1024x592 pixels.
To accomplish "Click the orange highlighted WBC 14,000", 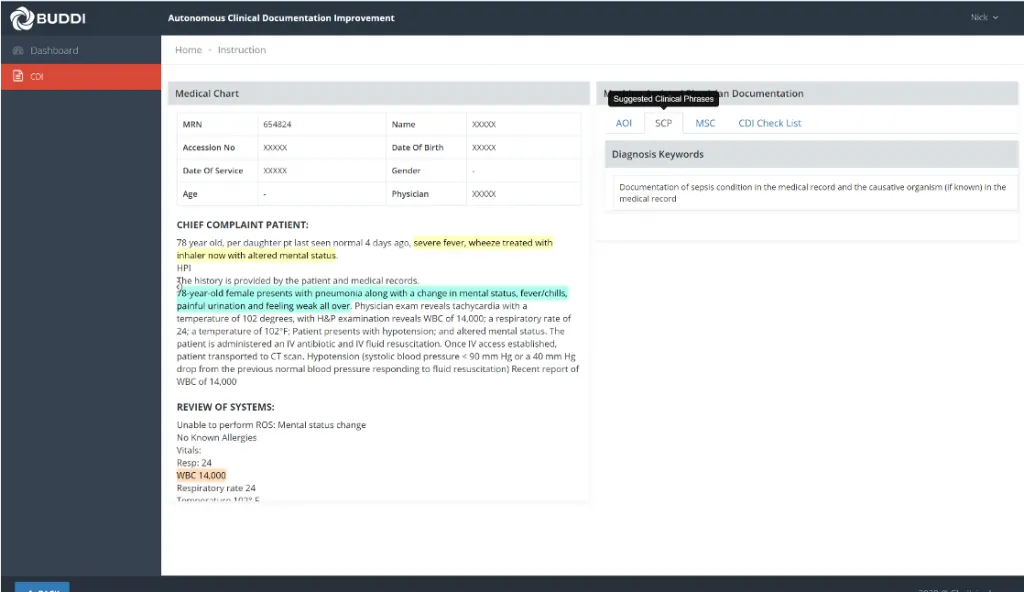I will pyautogui.click(x=201, y=476).
